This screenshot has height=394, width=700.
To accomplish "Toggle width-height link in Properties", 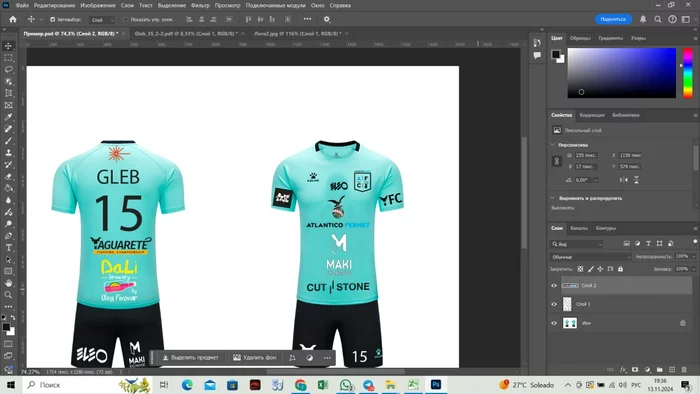I will click(x=557, y=161).
